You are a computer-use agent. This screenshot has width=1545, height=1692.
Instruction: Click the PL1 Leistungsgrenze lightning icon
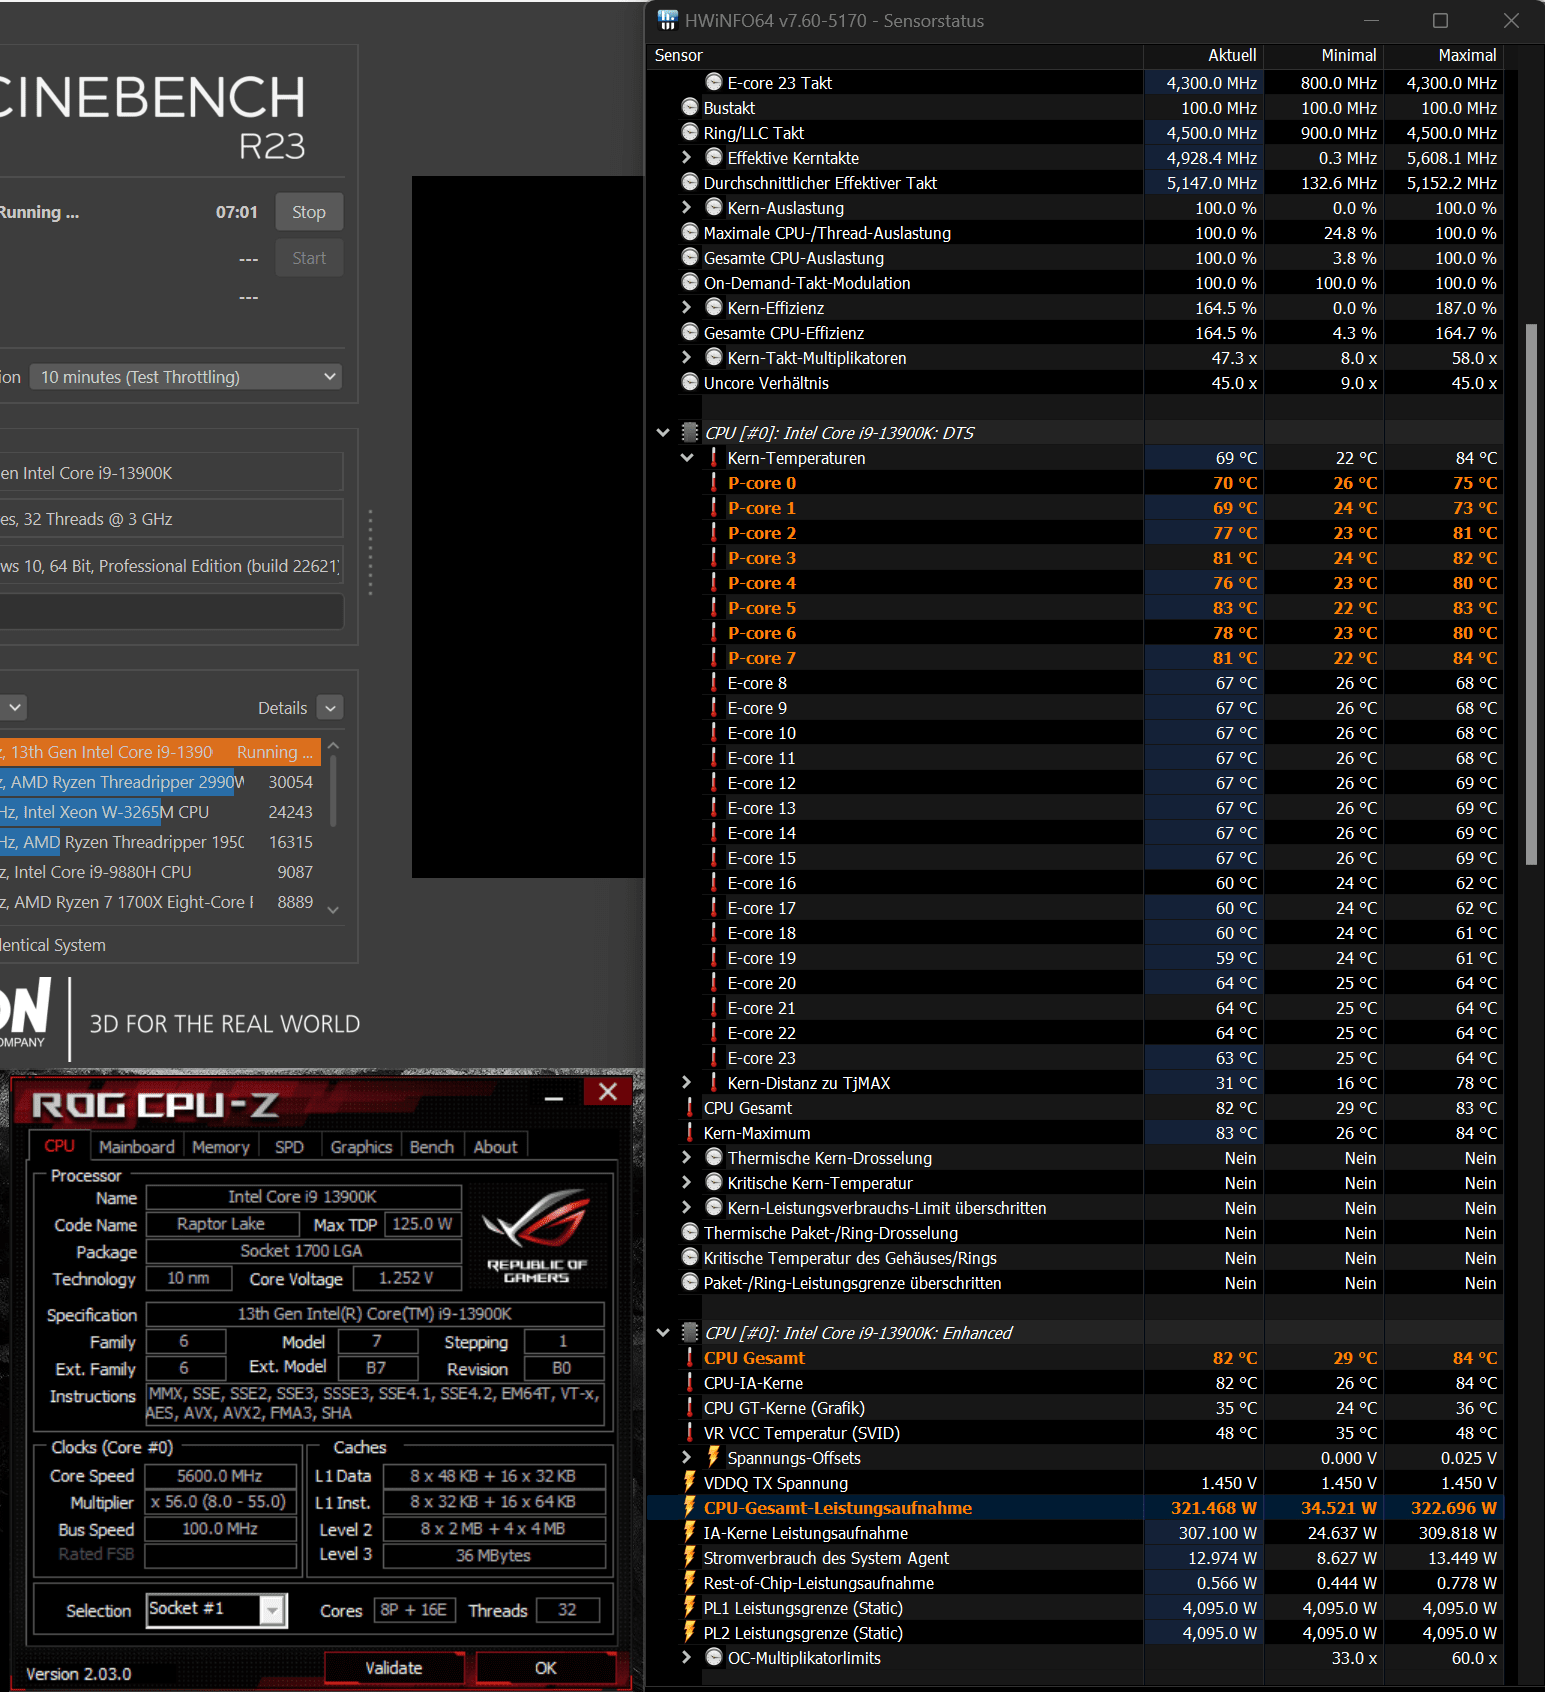690,1607
